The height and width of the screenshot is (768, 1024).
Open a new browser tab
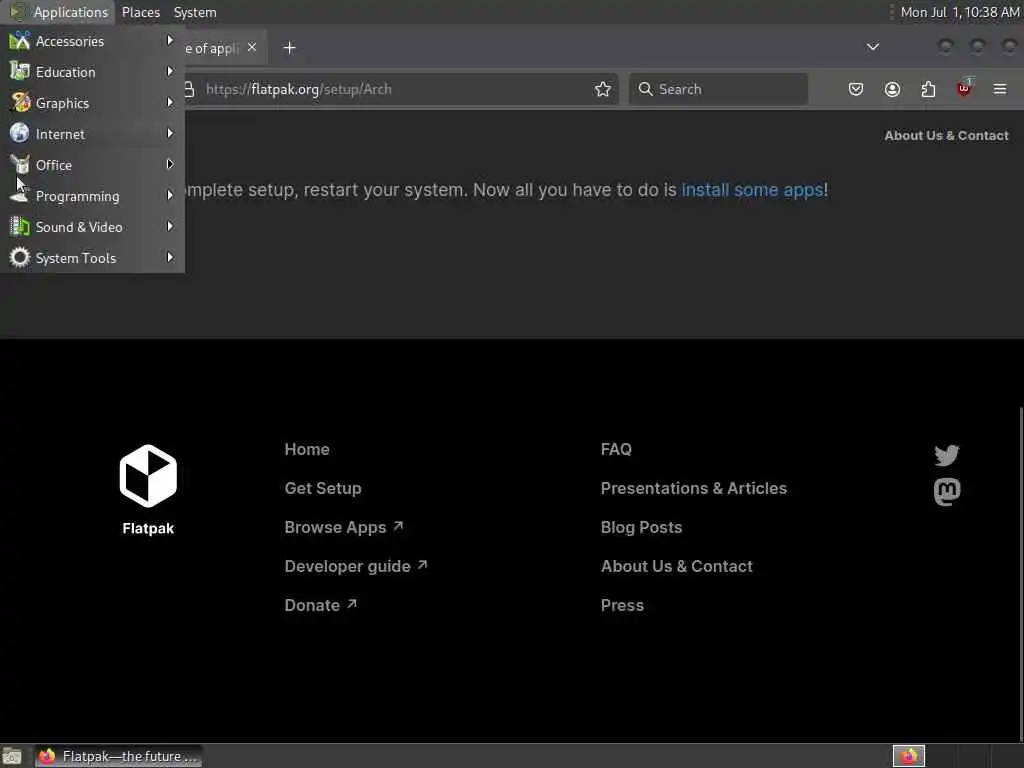pyautogui.click(x=289, y=48)
